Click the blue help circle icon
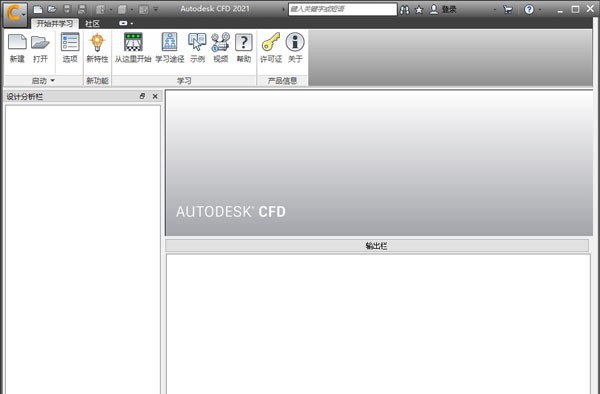This screenshot has height=394, width=600. (529, 10)
